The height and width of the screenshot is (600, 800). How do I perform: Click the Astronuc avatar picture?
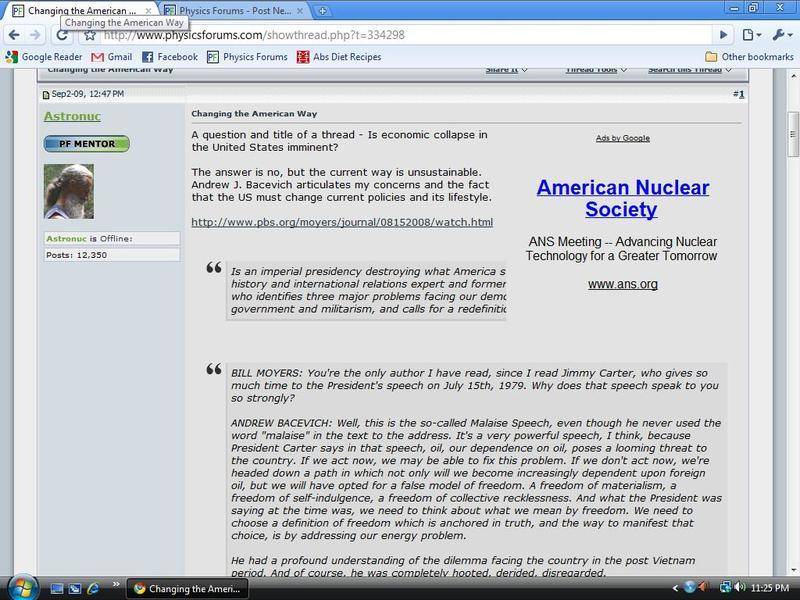point(69,191)
